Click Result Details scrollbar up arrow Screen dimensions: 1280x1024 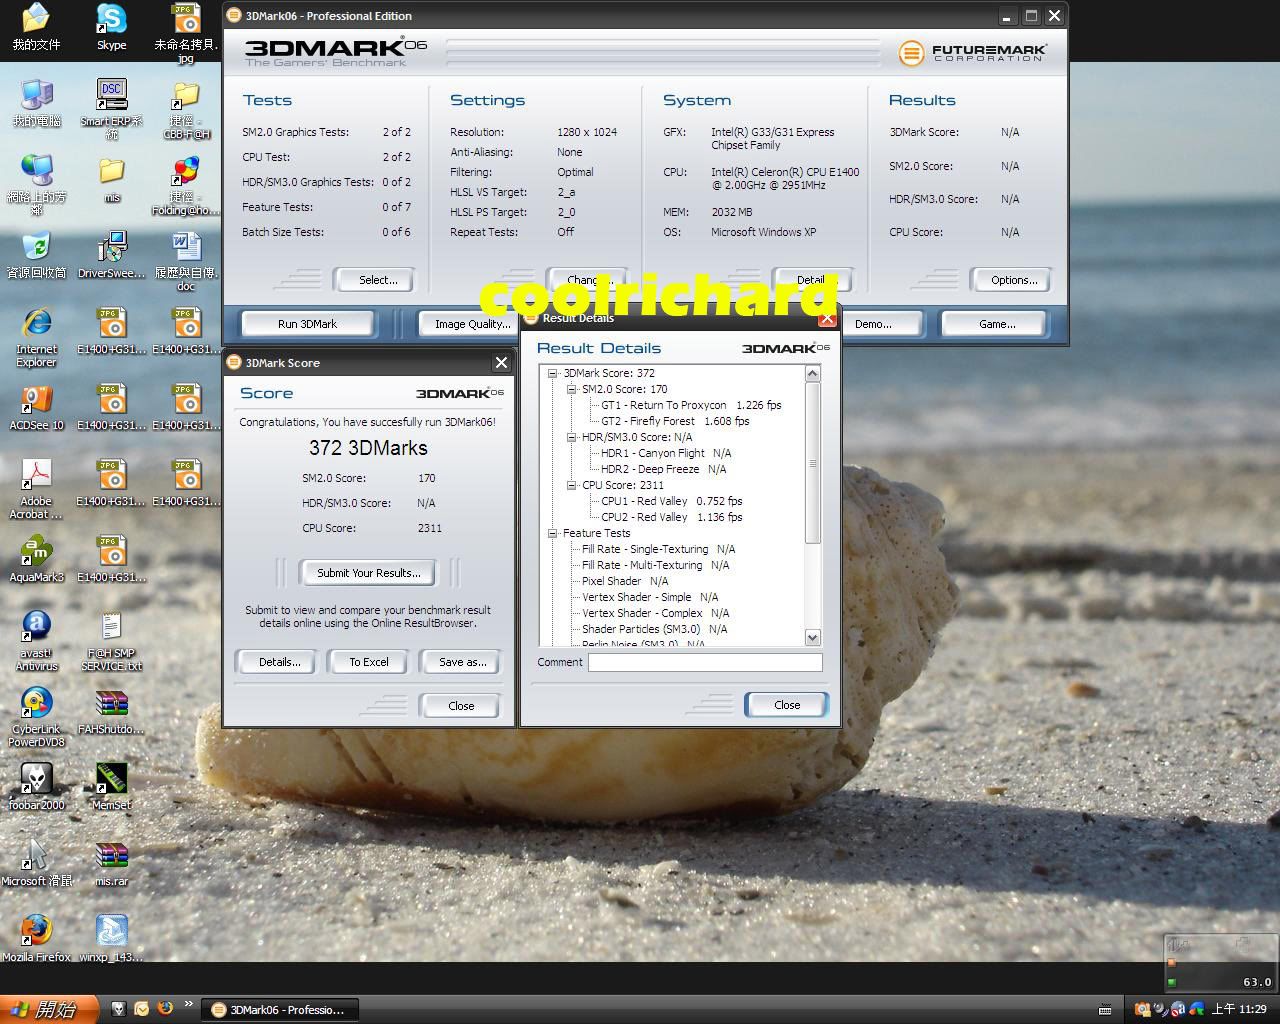(812, 373)
